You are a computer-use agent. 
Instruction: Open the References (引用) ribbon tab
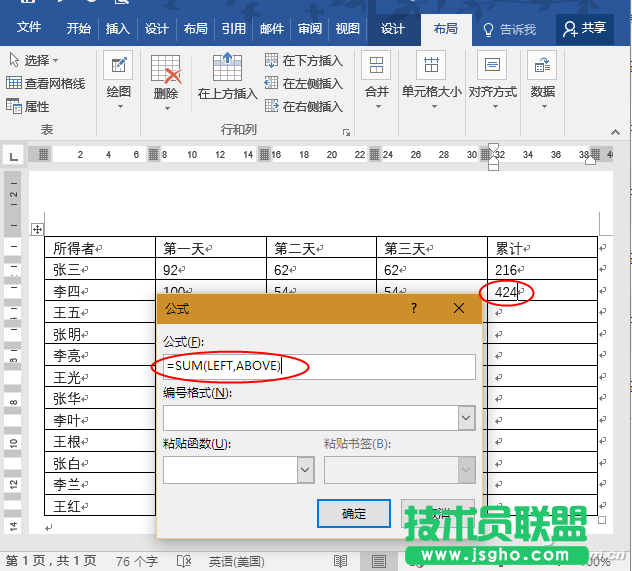pos(233,29)
